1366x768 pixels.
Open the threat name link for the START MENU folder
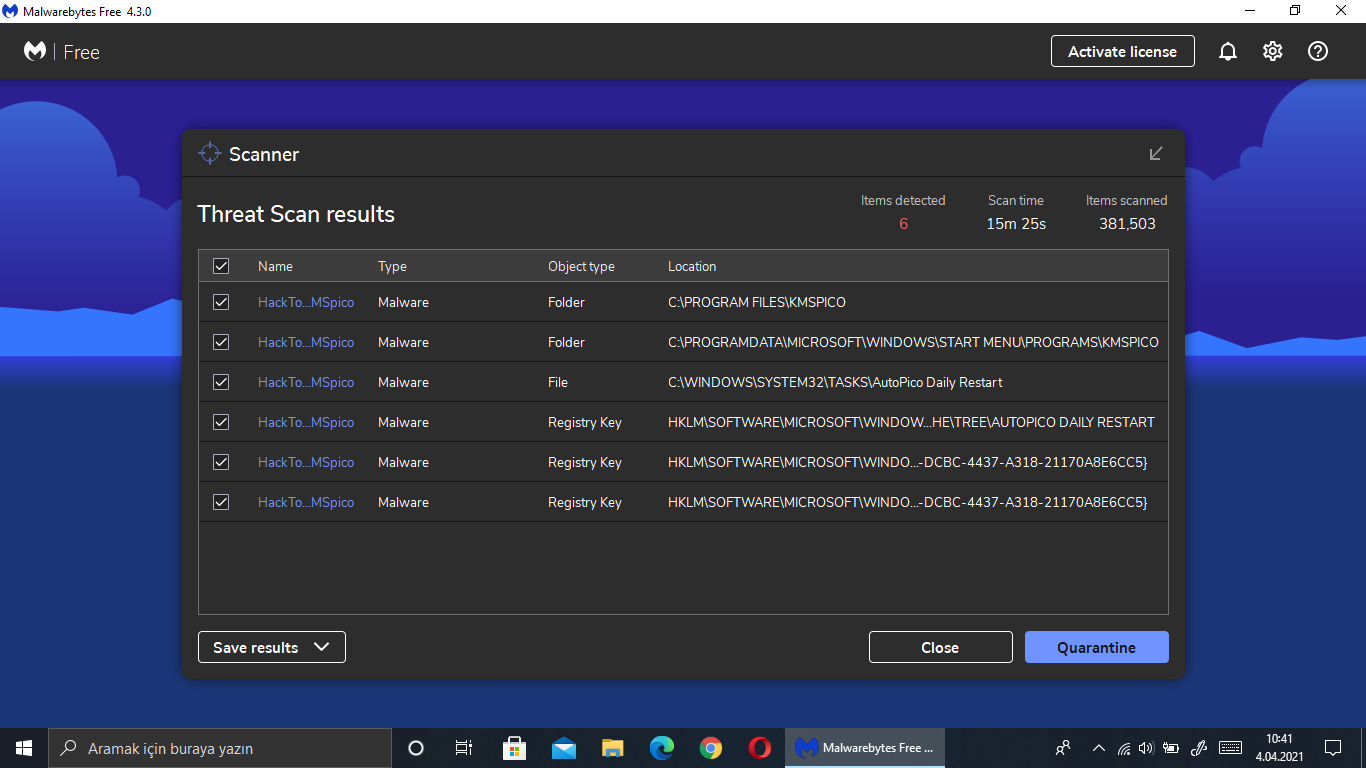tap(306, 342)
